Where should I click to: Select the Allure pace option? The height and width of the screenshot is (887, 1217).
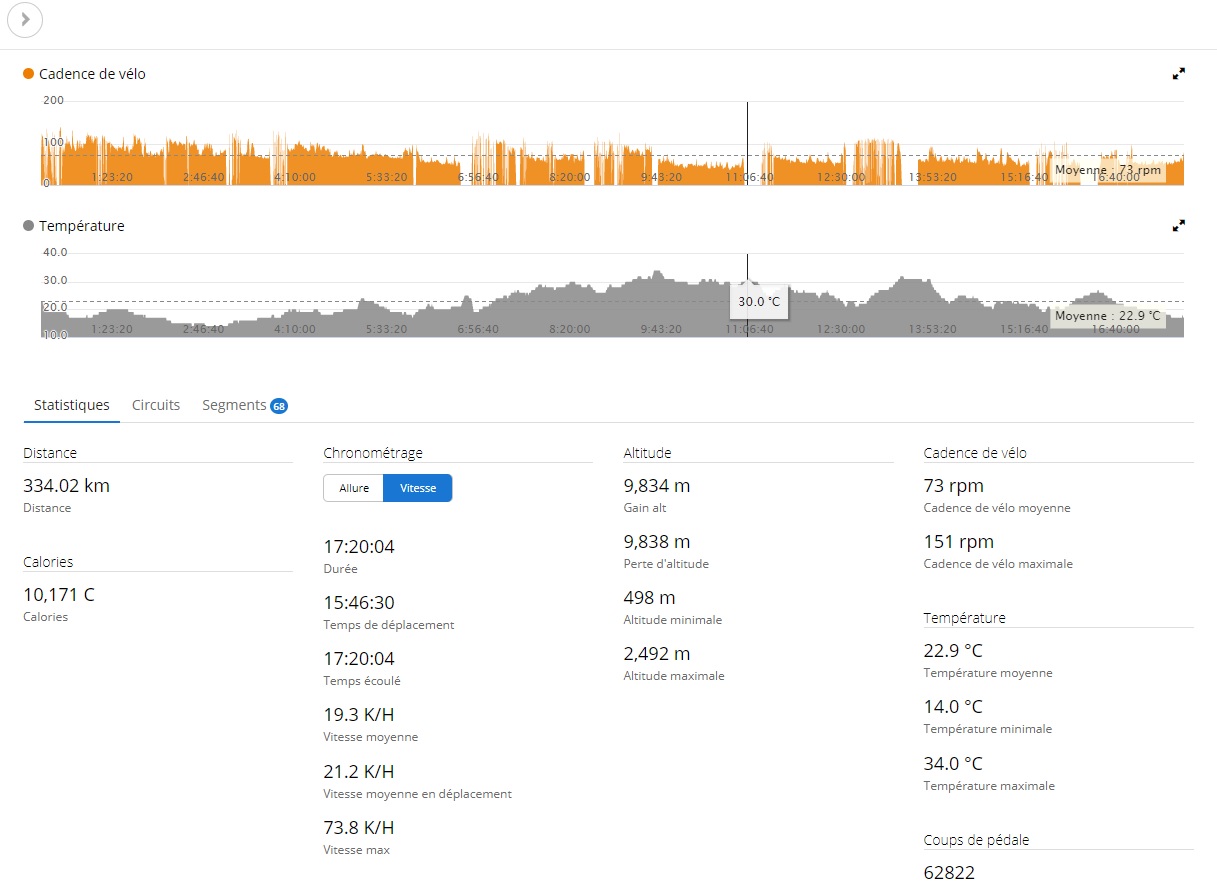click(x=354, y=488)
